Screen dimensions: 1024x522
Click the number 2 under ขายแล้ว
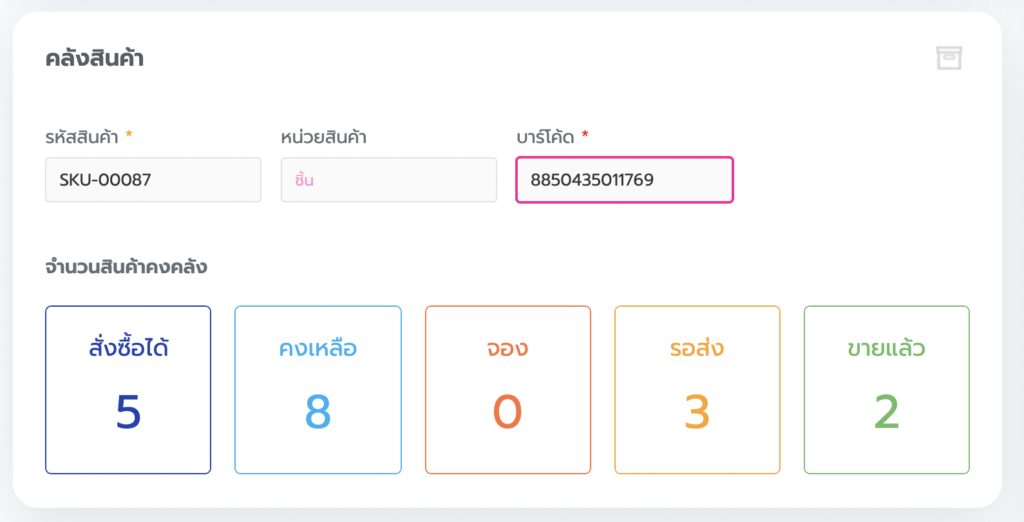click(x=886, y=411)
